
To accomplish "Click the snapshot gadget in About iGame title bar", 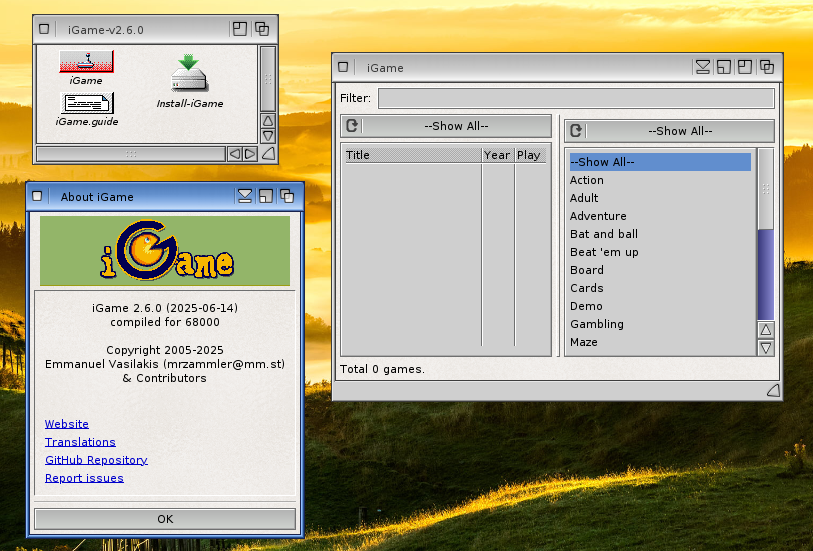I will click(x=265, y=196).
